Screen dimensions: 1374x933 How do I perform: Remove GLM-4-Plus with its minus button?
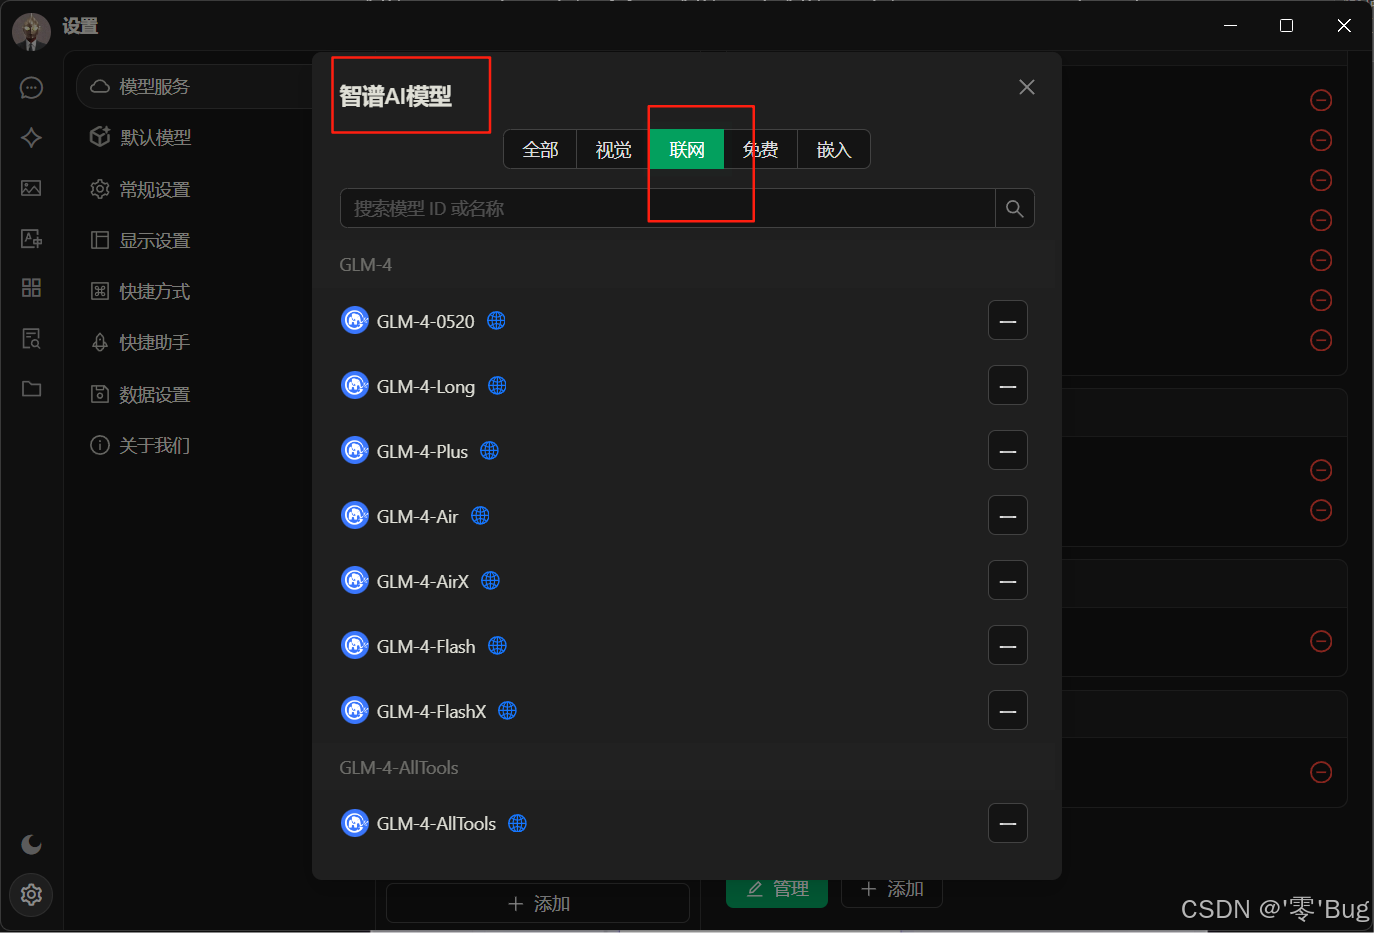coord(1008,451)
